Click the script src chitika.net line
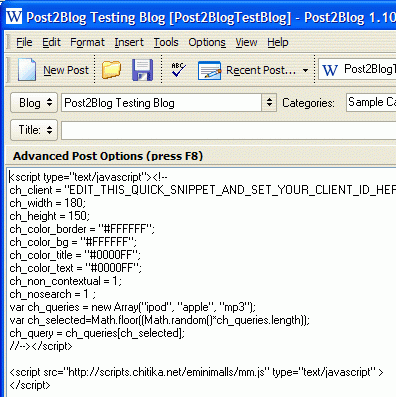 [x=196, y=372]
